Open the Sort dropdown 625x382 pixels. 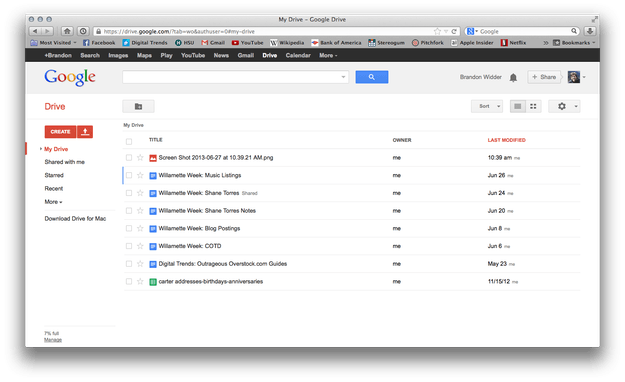point(487,106)
